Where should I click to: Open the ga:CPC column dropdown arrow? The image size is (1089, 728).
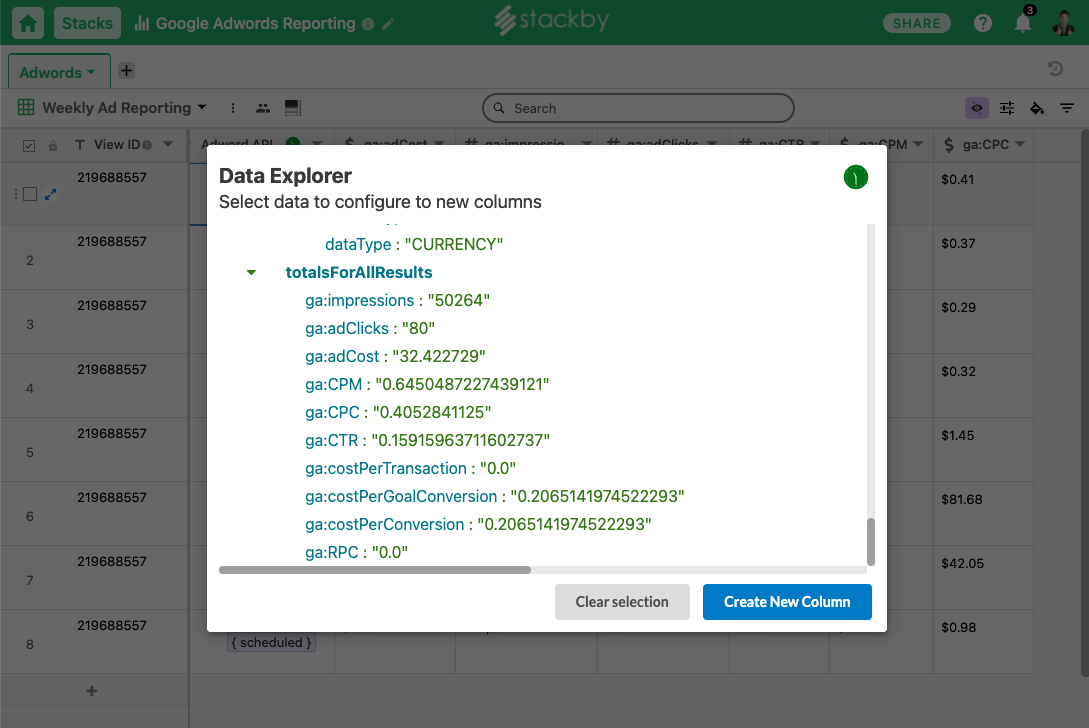(1020, 144)
